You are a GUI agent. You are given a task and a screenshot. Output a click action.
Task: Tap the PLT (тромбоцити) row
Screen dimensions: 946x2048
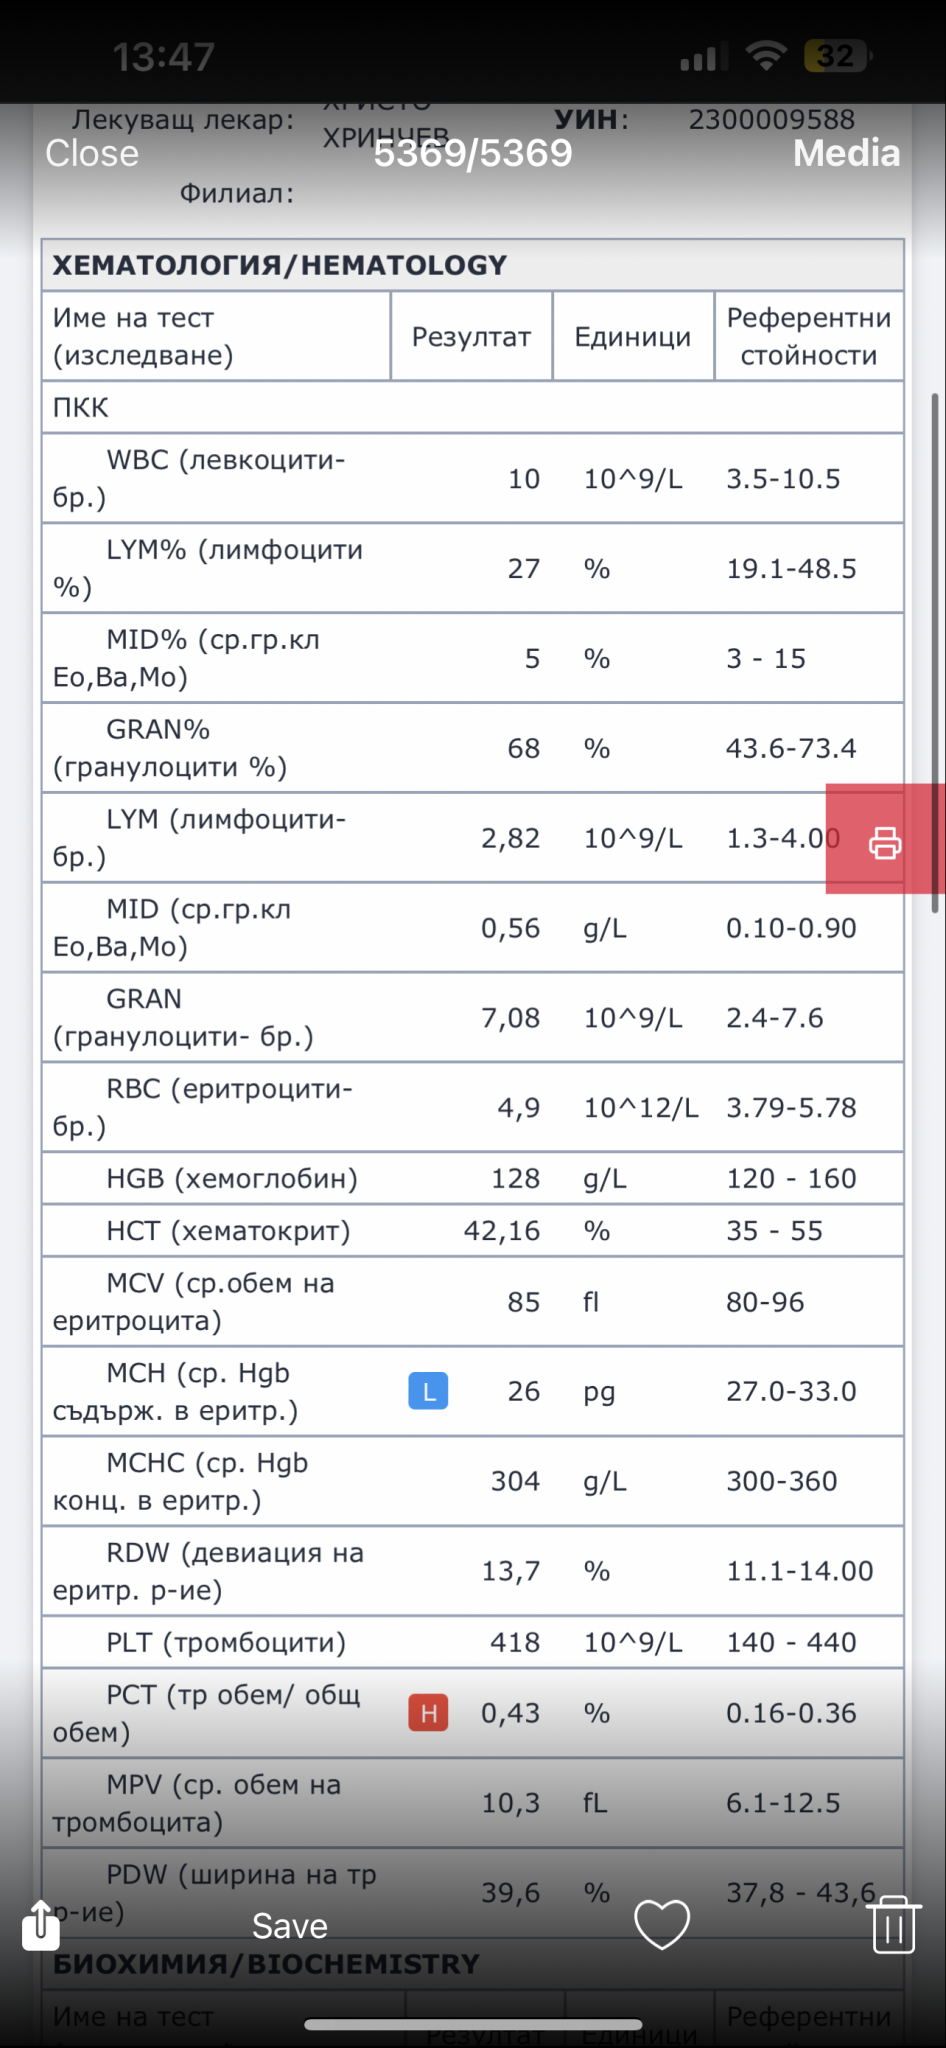tap(226, 1642)
